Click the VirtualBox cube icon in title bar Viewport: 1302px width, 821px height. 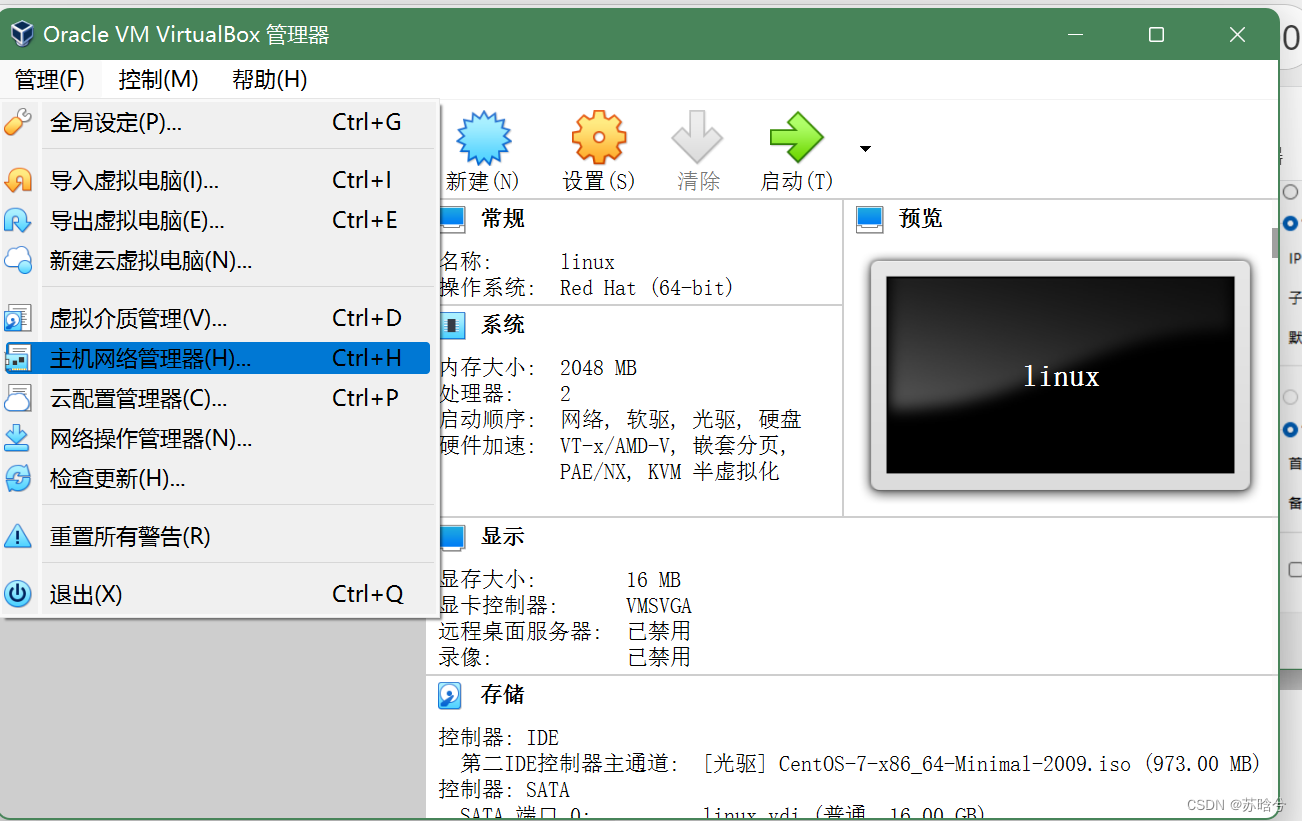tap(21, 34)
